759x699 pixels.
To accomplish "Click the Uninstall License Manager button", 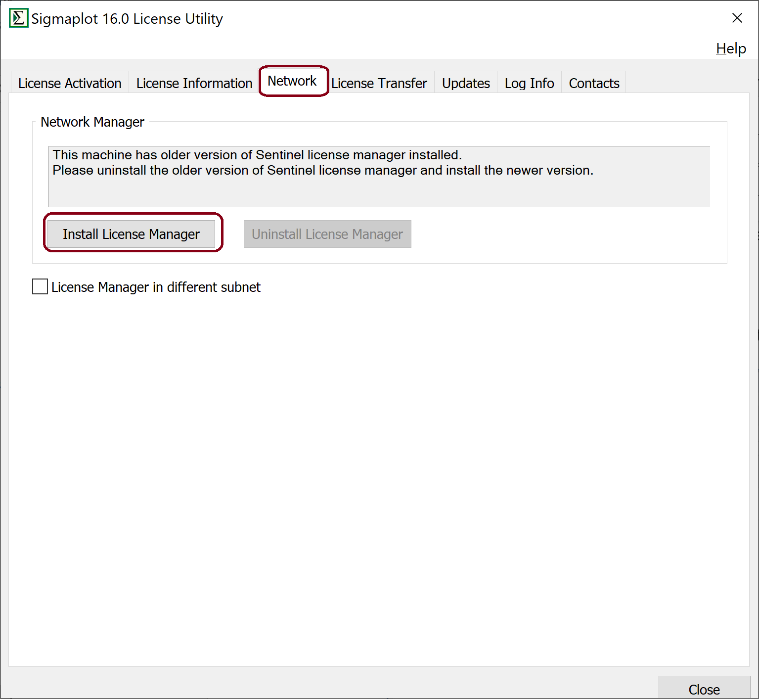I will (x=327, y=234).
